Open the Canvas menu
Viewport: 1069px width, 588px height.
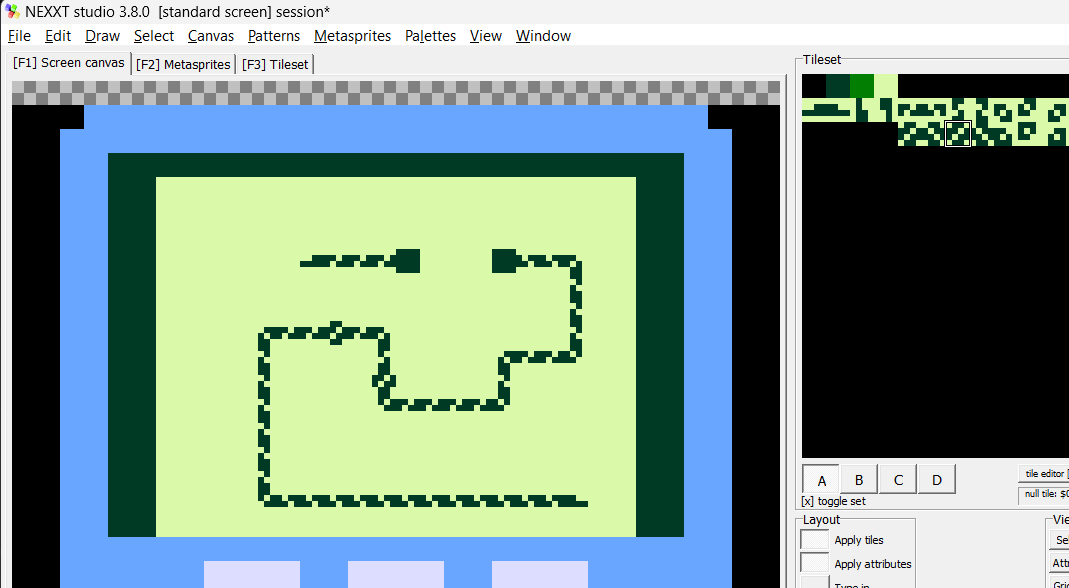211,35
